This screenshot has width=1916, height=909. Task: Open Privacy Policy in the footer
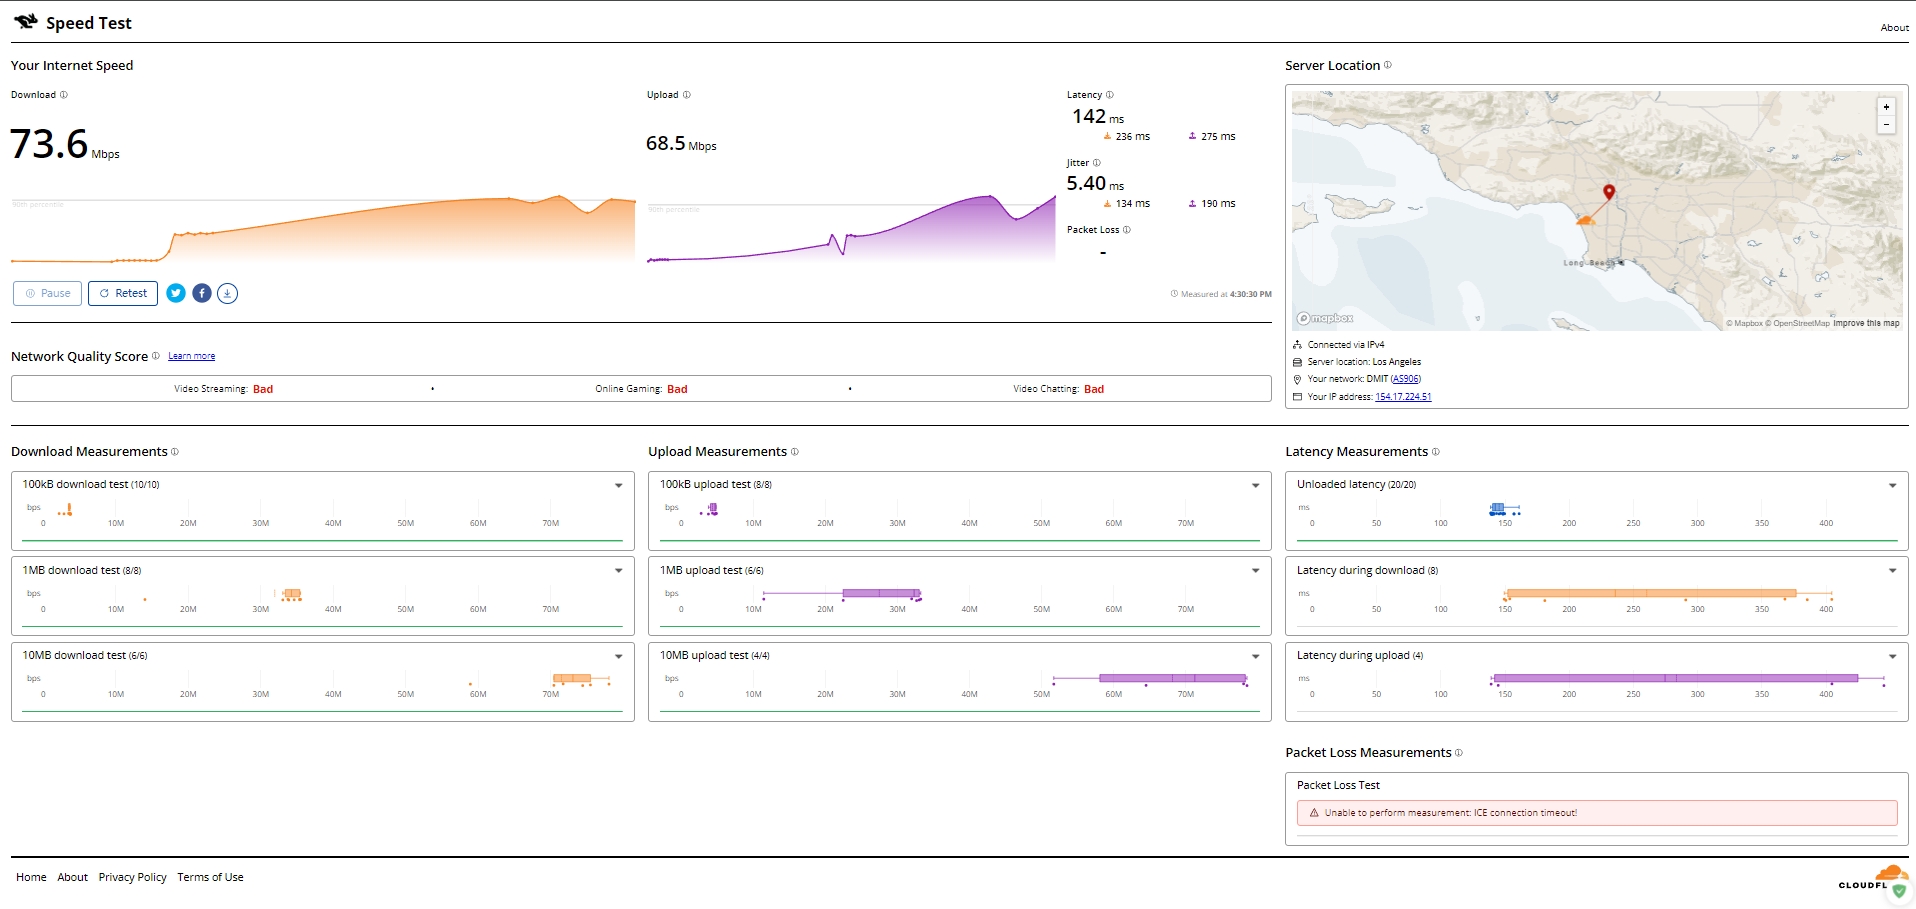(132, 877)
